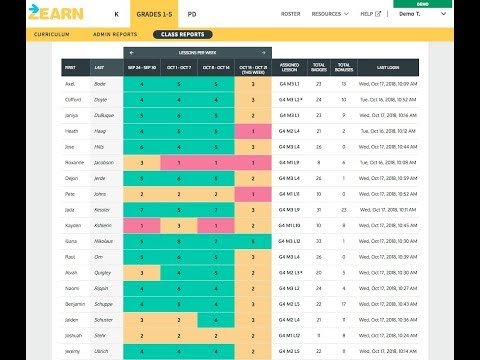The width and height of the screenshot is (480, 360).
Task: Click Noah's Sep 24 yellow cell
Action: [x=142, y=273]
